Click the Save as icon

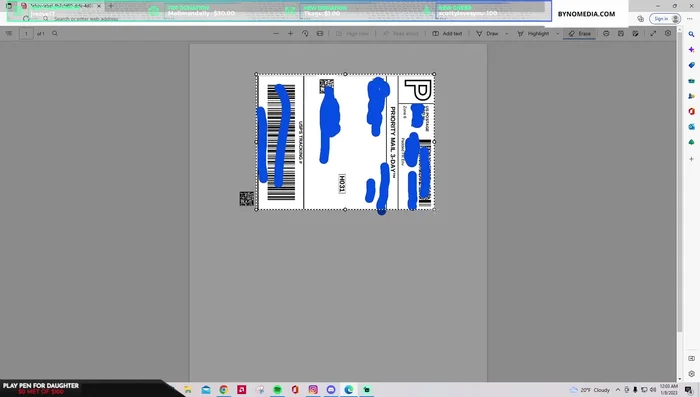635,33
